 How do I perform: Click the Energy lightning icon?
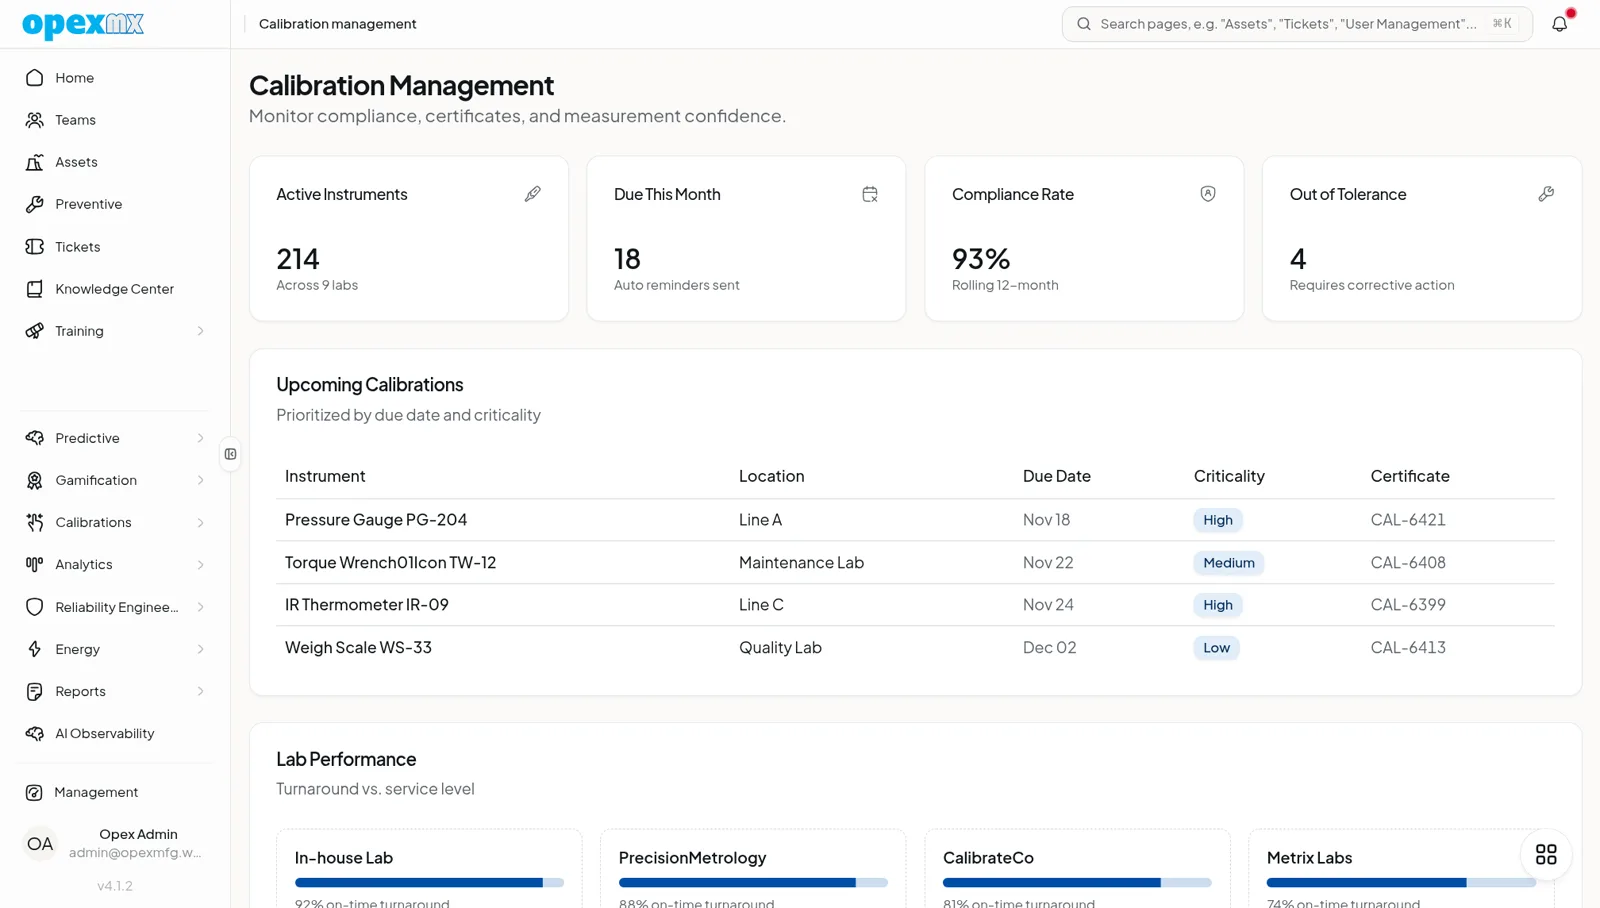pos(35,649)
